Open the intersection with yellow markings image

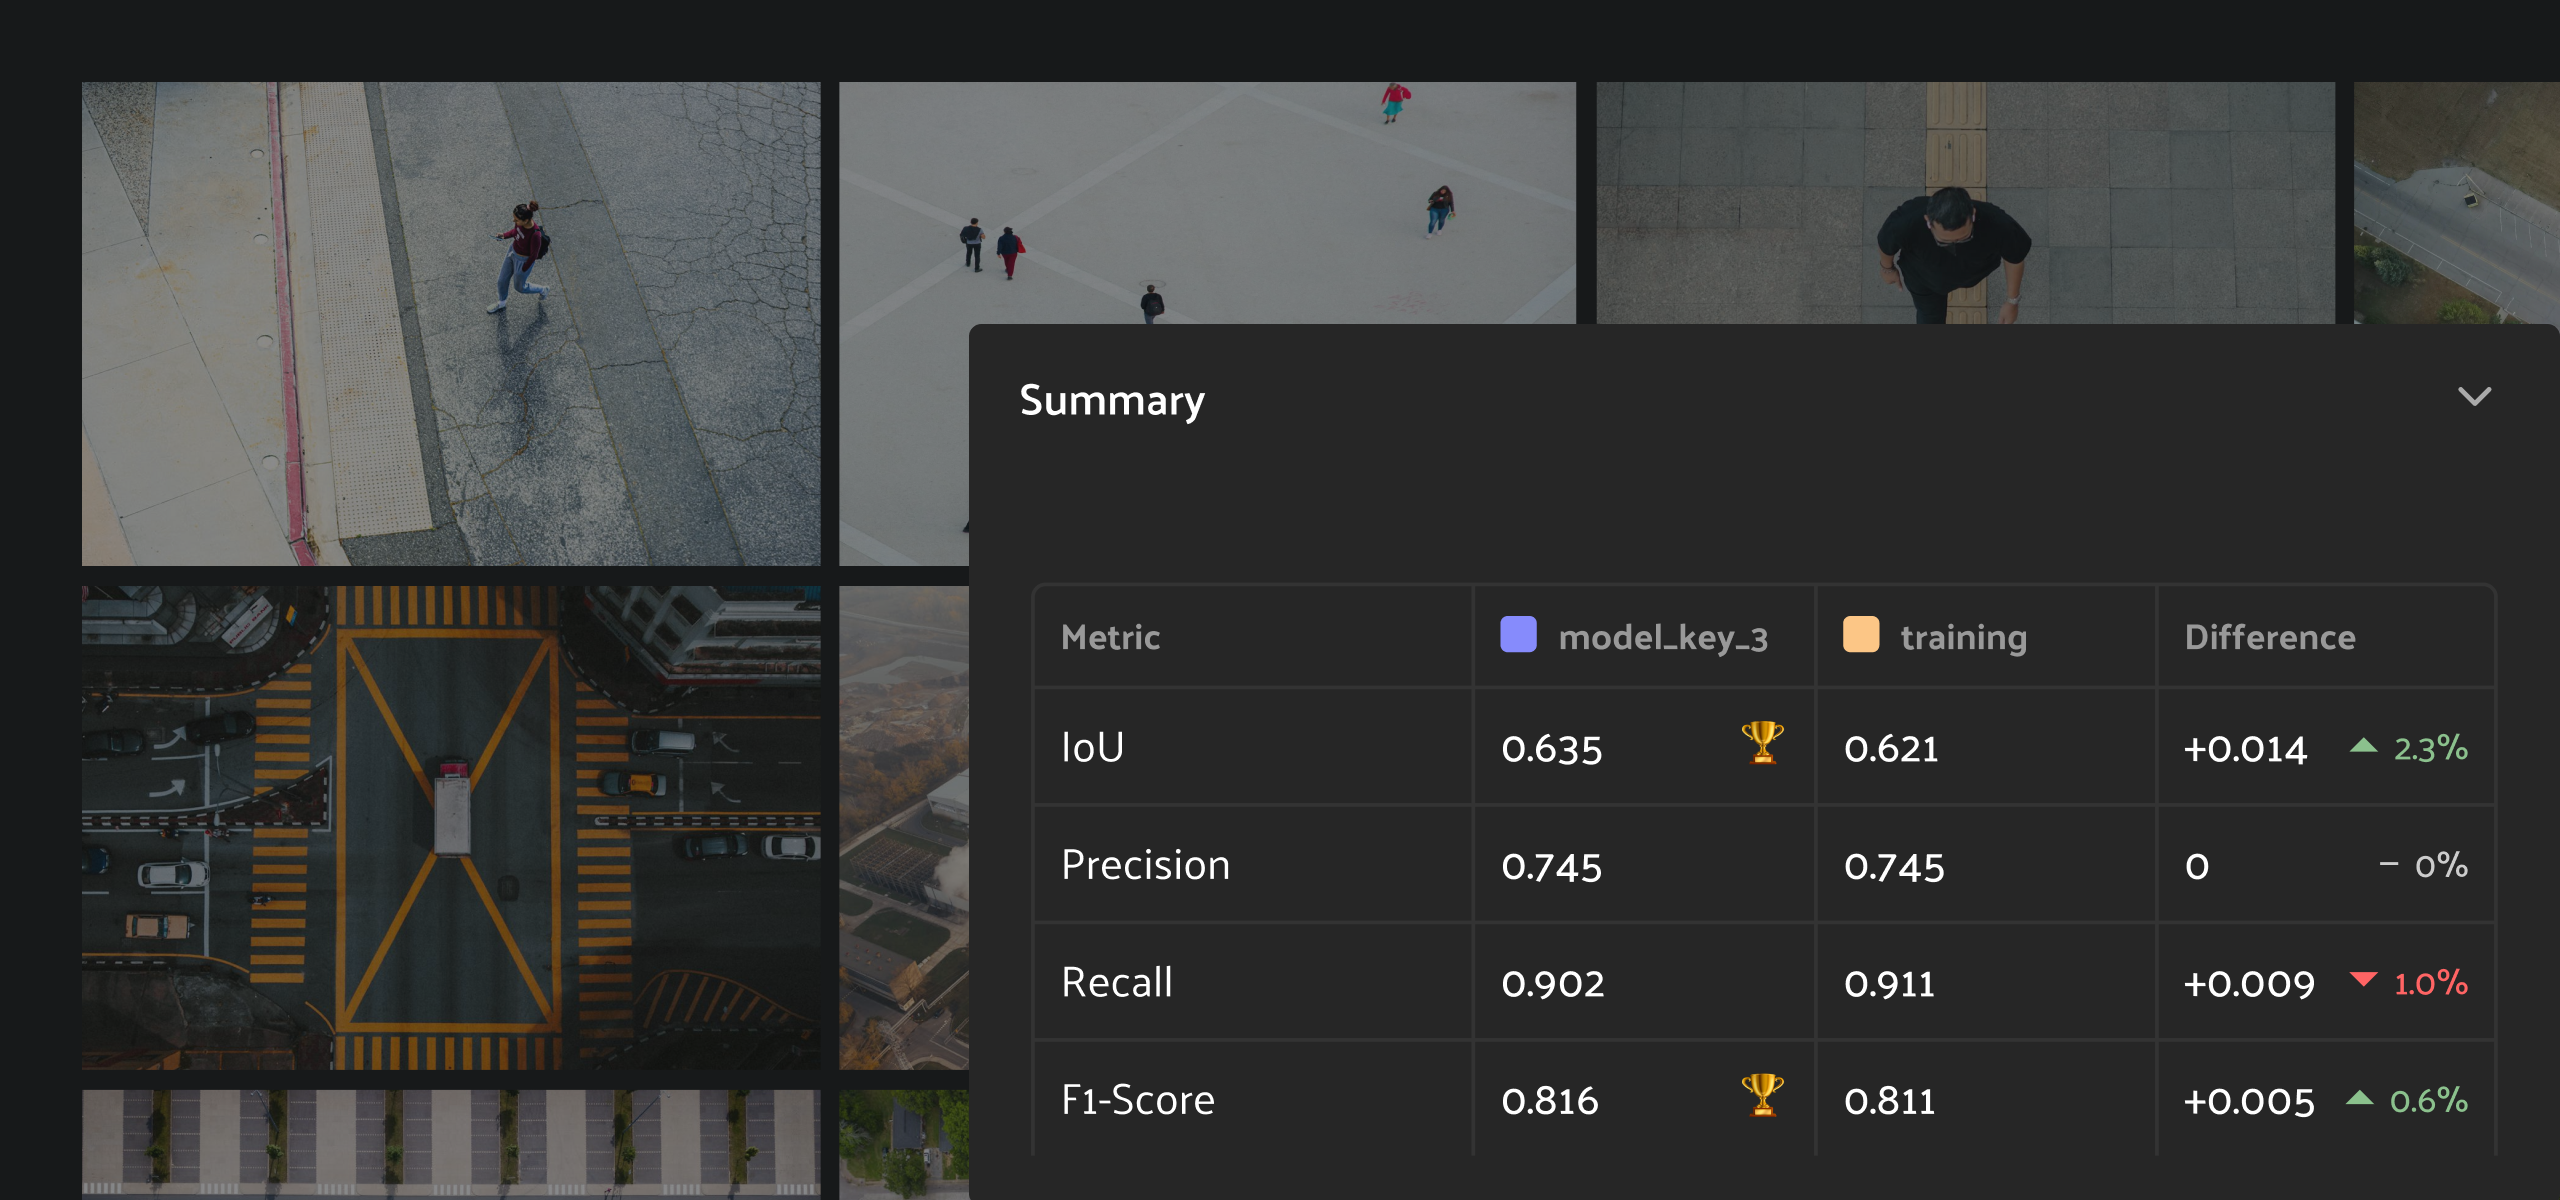click(x=450, y=827)
